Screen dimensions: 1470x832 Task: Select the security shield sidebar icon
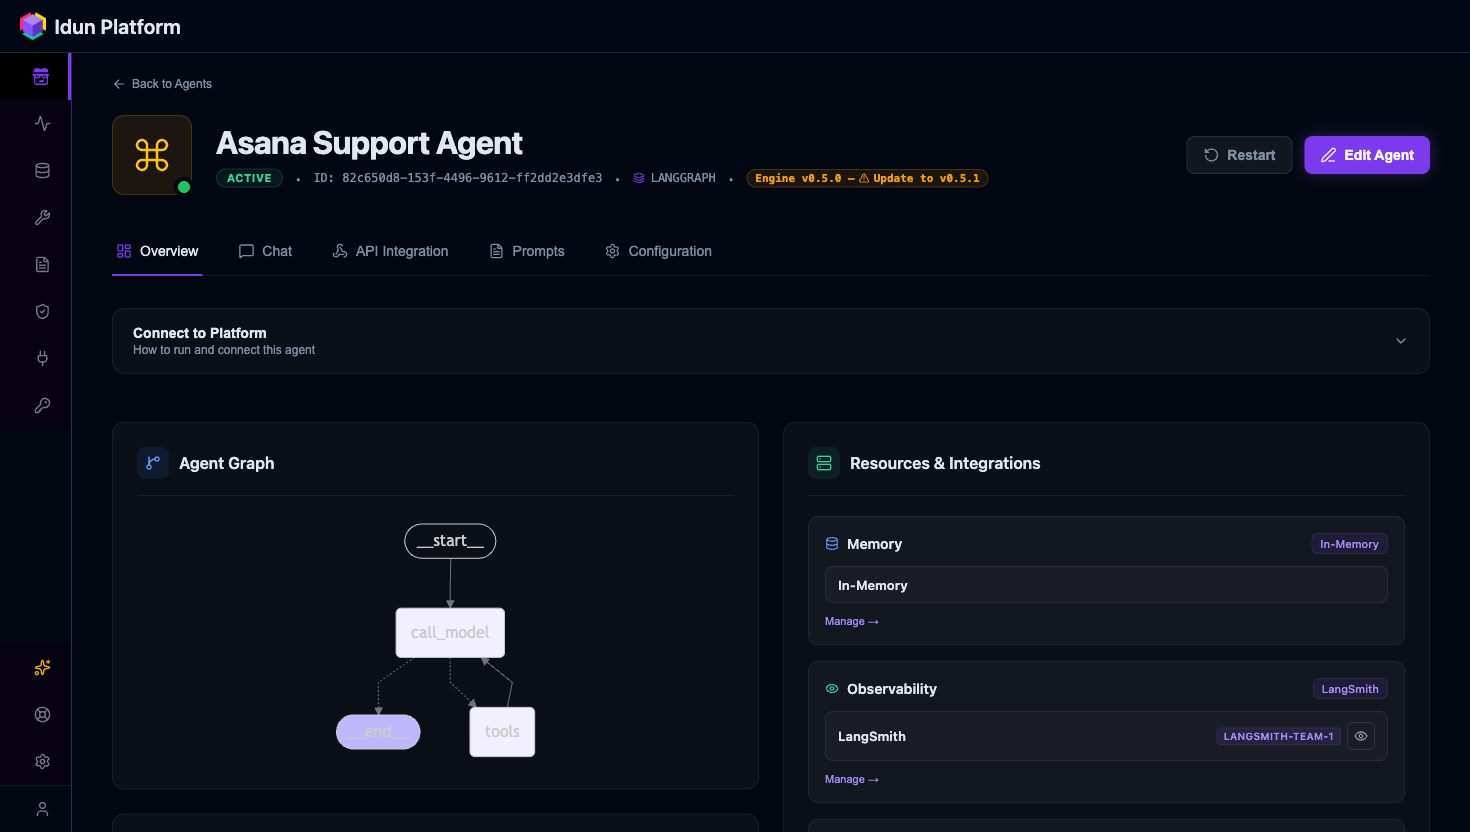point(41,311)
